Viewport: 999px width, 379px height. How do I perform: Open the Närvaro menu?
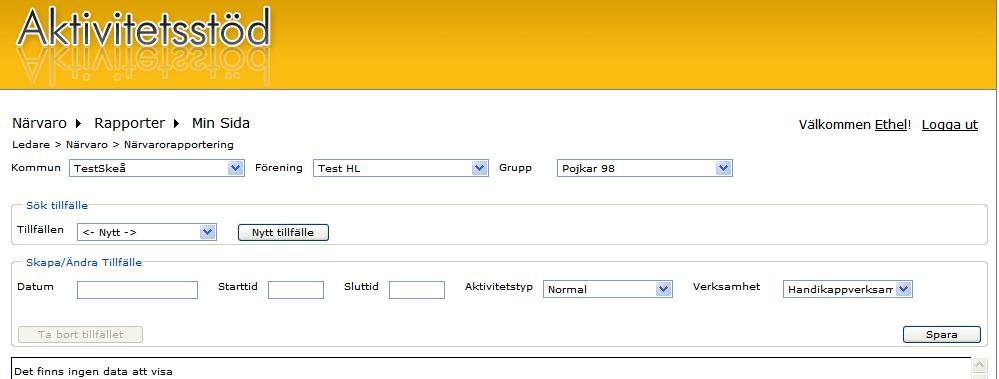(40, 123)
